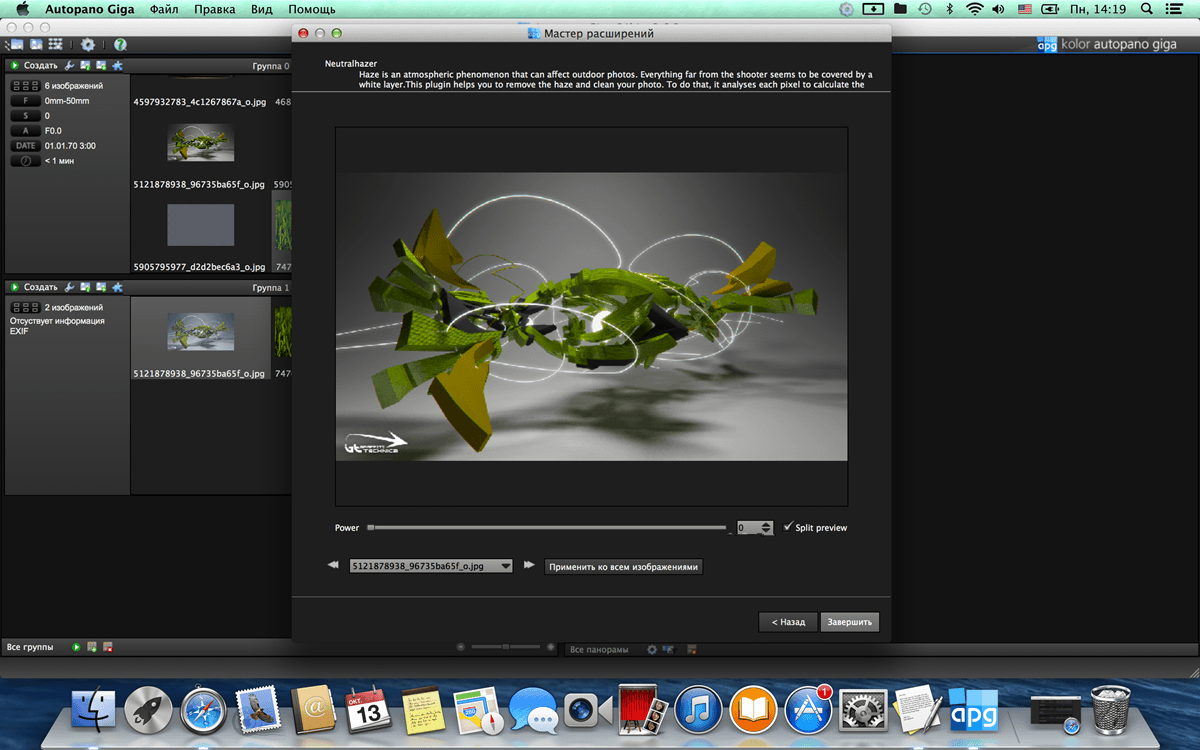Open Safari from the dock
The height and width of the screenshot is (750, 1200).
pos(203,711)
